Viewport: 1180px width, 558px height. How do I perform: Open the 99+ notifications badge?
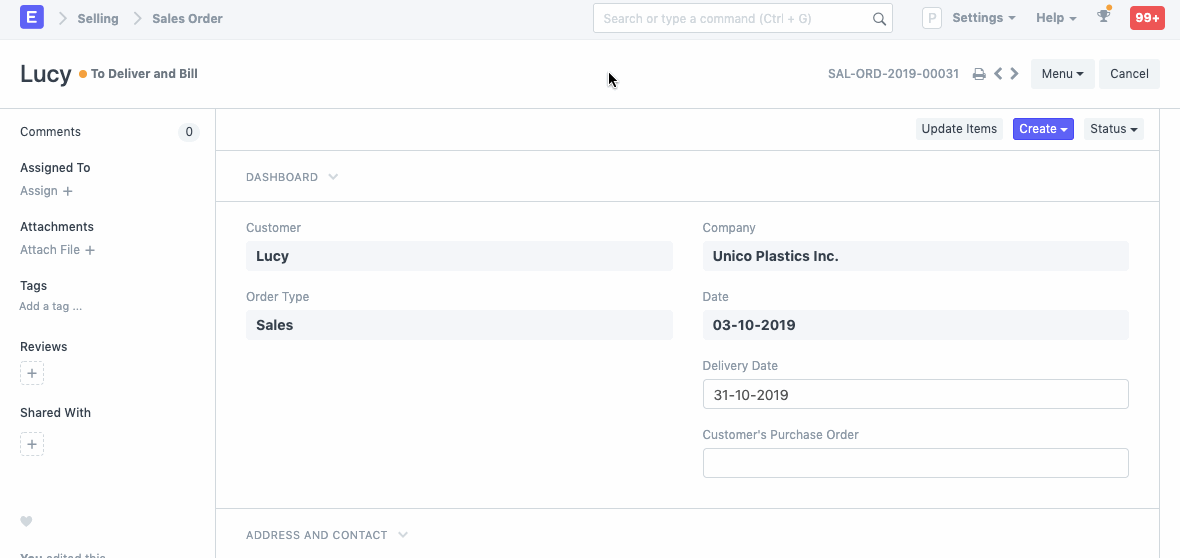pos(1147,18)
